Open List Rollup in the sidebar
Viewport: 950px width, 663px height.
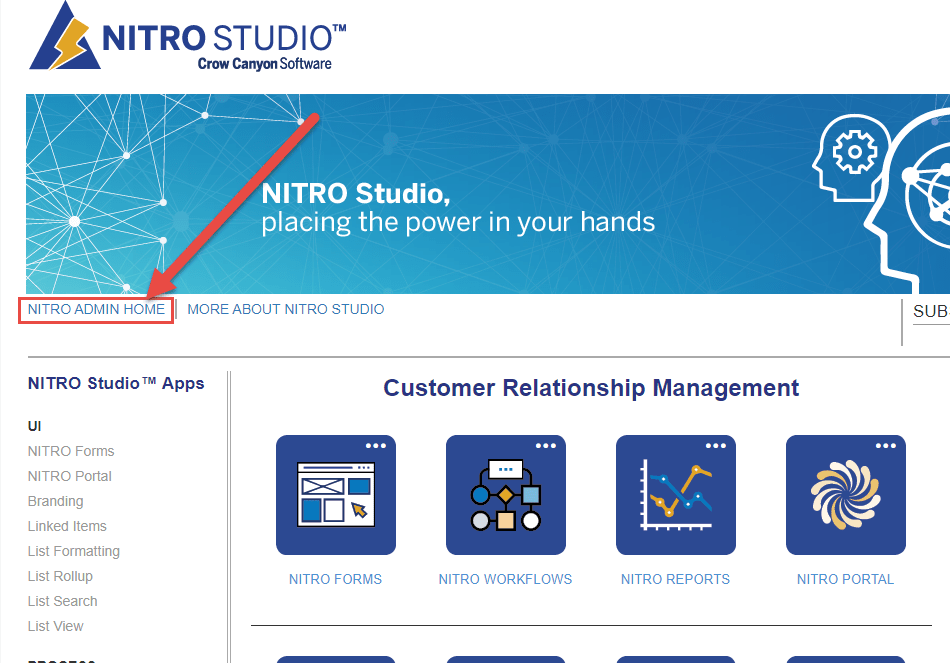60,576
